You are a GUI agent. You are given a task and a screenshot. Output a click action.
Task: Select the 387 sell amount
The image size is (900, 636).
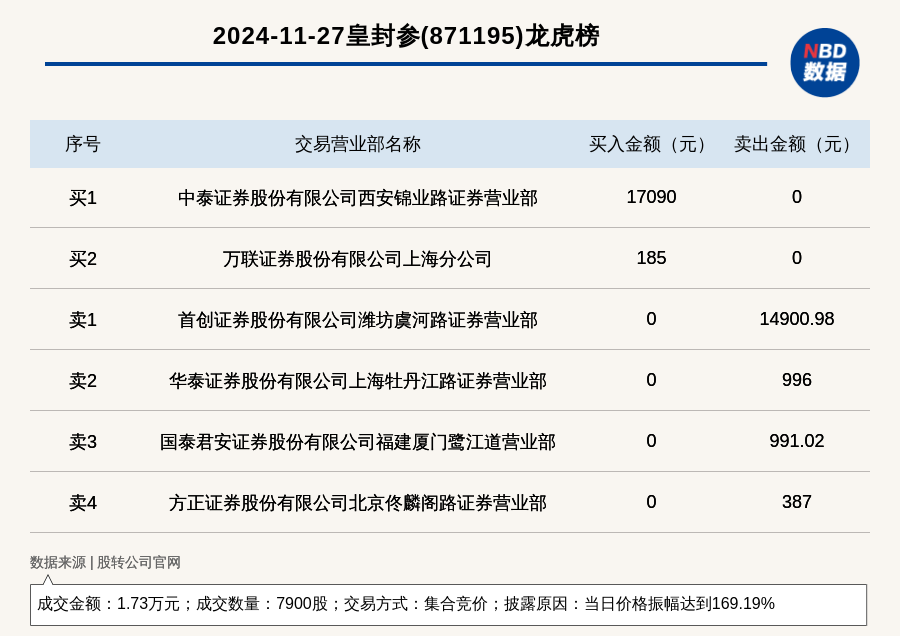point(797,502)
